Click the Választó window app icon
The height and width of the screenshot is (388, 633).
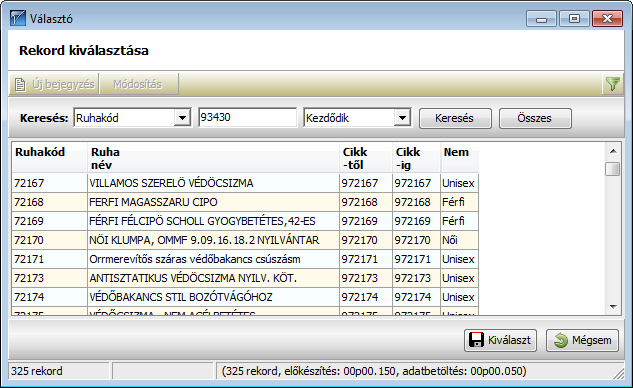(18, 19)
